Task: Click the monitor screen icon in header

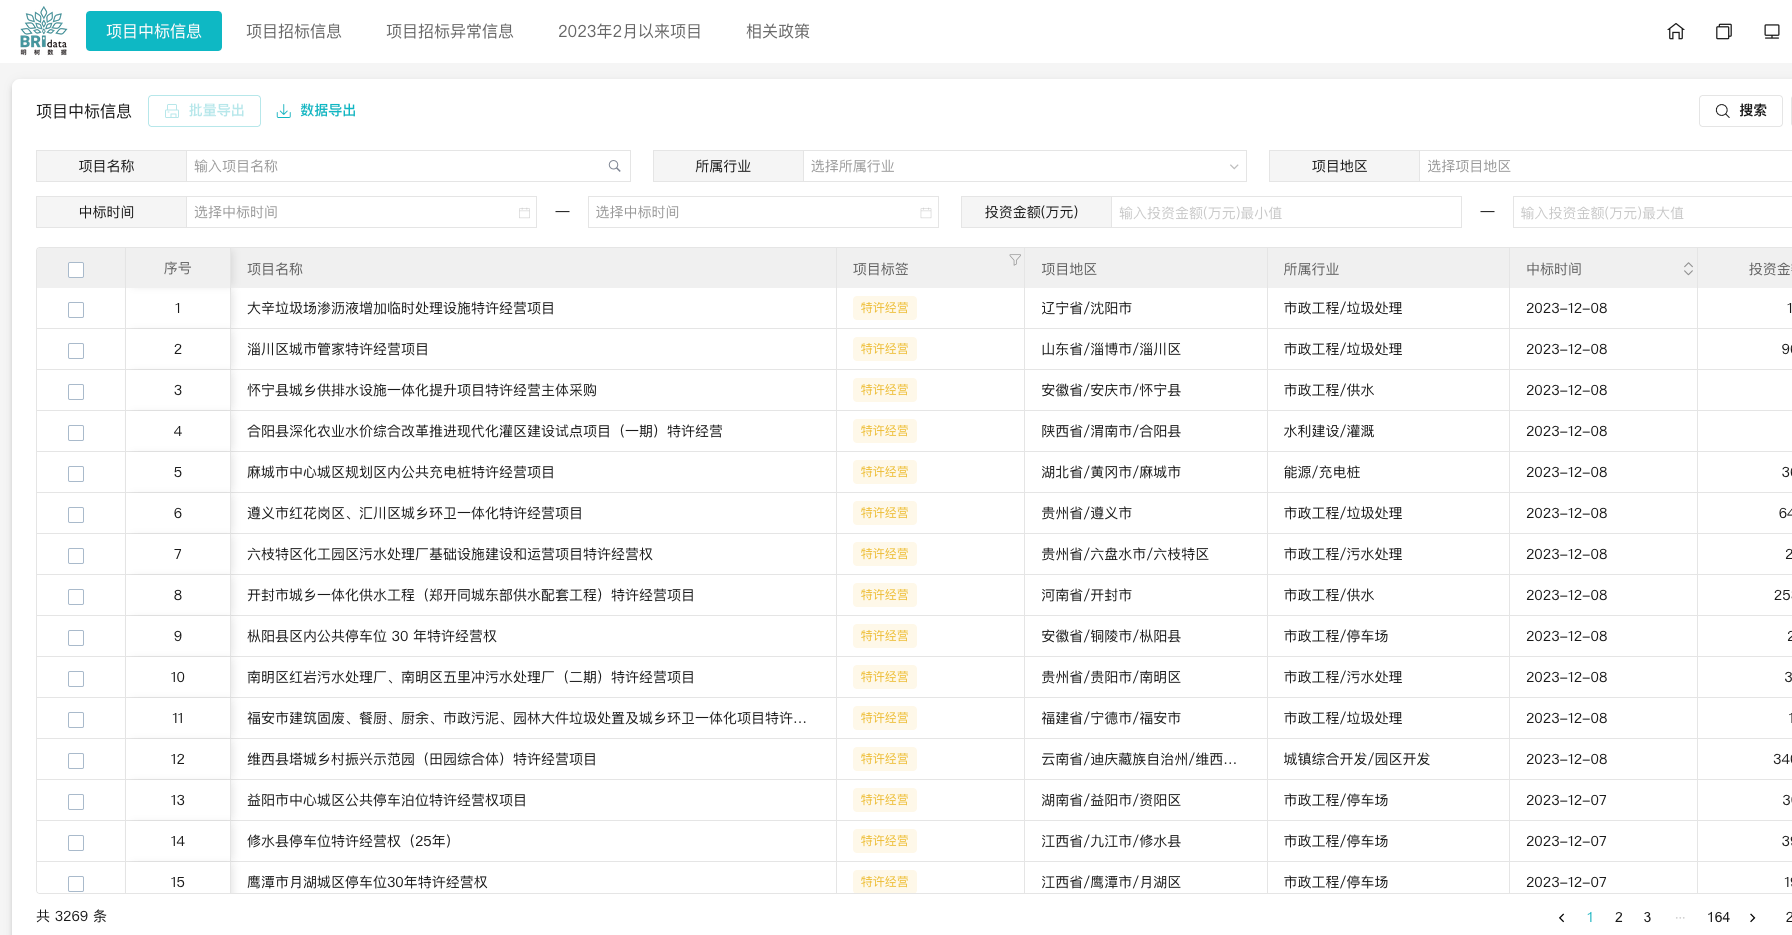Action: click(x=1772, y=31)
